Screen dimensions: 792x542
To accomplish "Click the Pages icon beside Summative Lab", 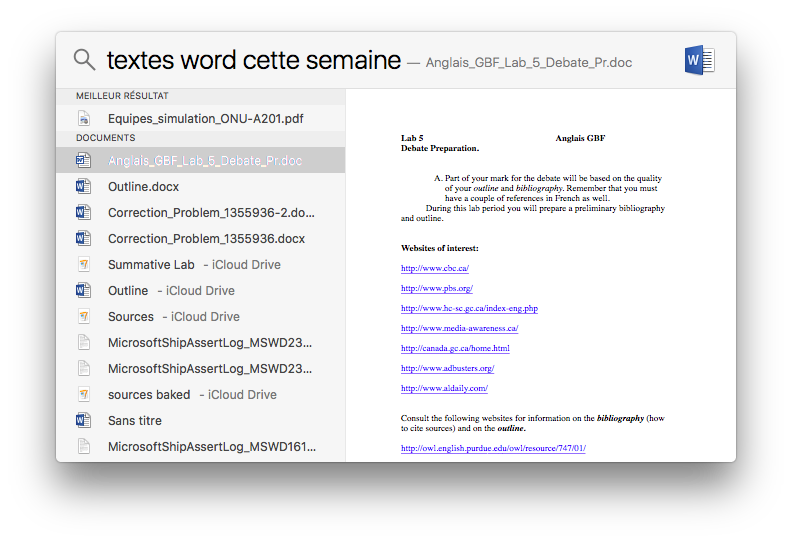I will (x=84, y=264).
